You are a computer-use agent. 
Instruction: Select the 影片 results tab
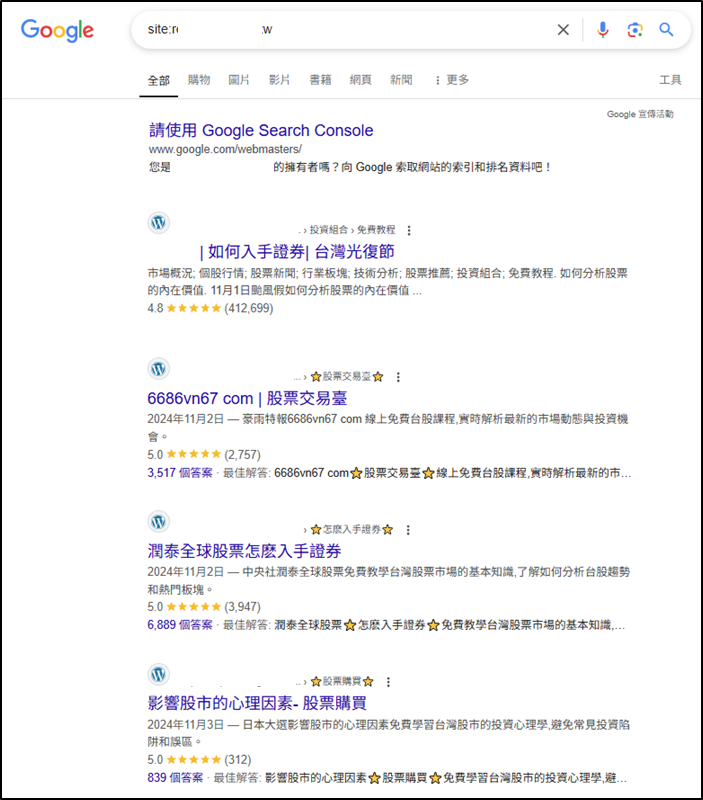(x=279, y=80)
